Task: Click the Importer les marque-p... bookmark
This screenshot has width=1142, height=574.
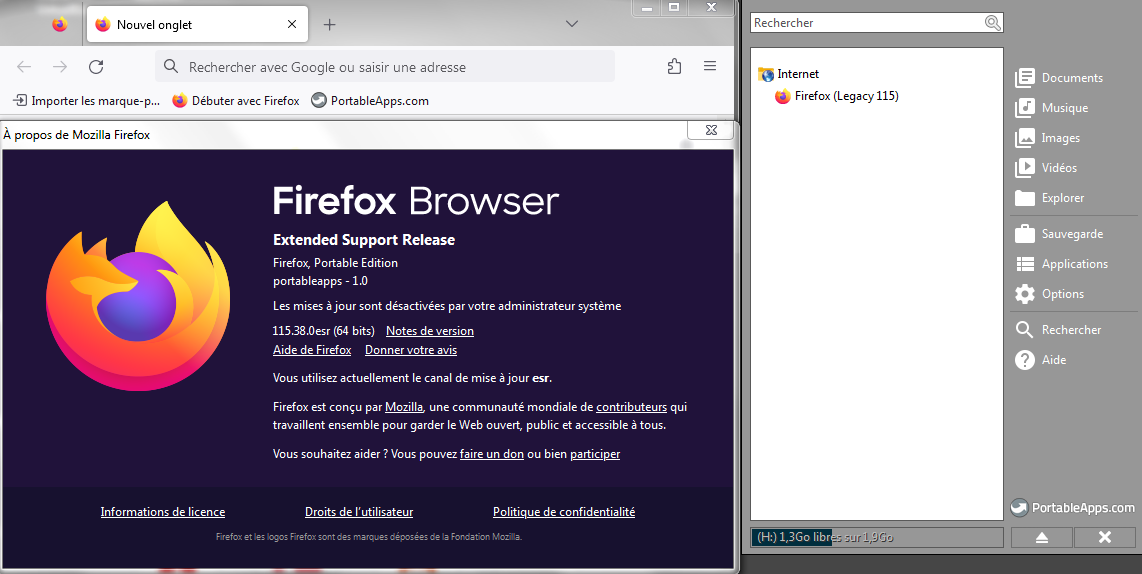Action: tap(87, 101)
